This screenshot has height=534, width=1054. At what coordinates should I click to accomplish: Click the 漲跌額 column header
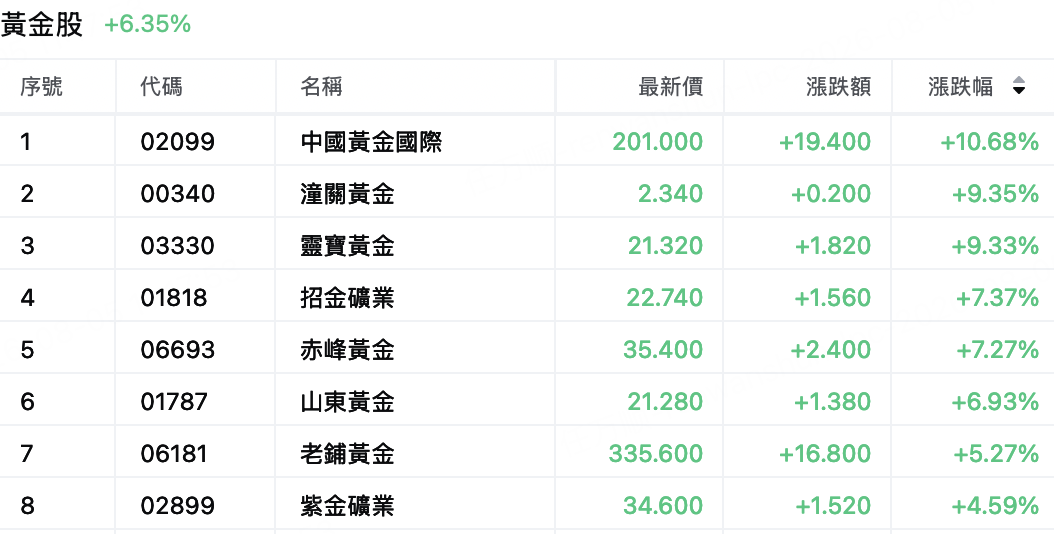(x=838, y=86)
